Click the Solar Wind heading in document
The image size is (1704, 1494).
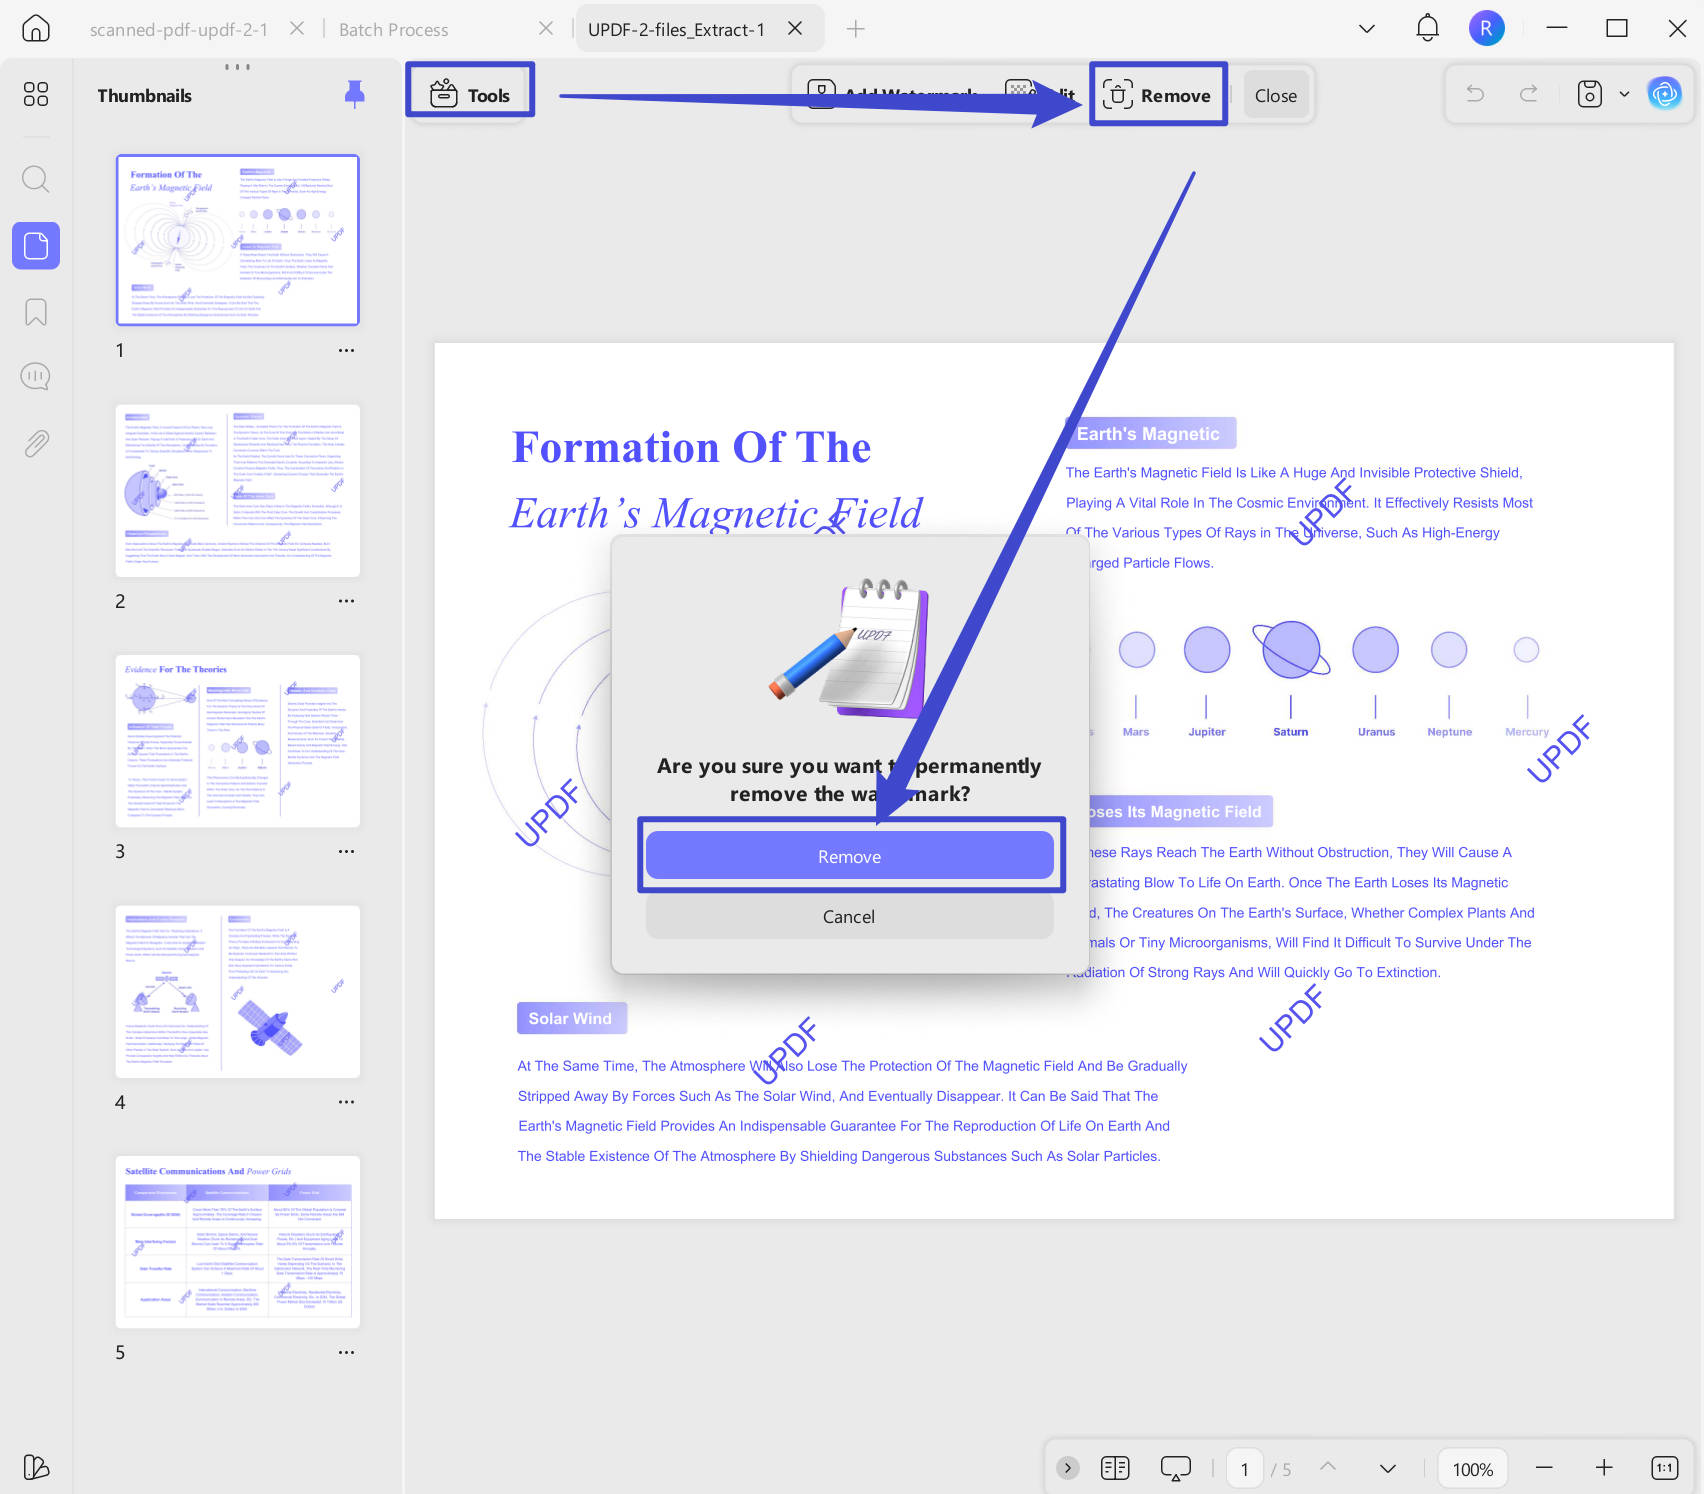click(x=570, y=1018)
